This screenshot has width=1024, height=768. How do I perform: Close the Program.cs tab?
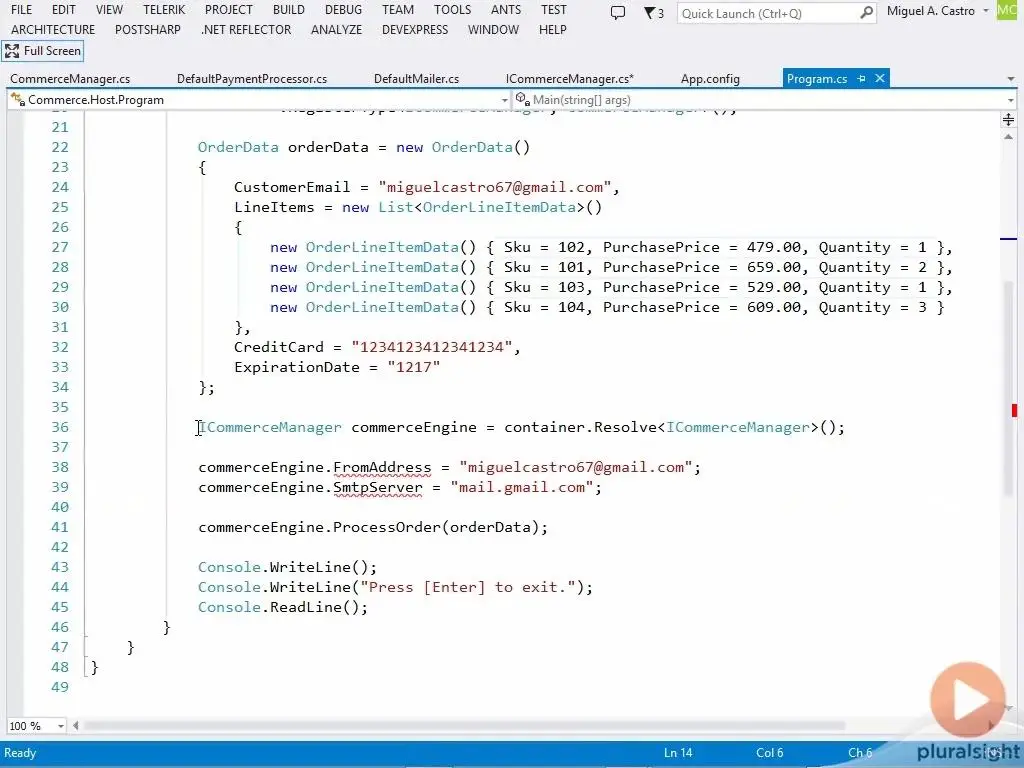tap(880, 78)
